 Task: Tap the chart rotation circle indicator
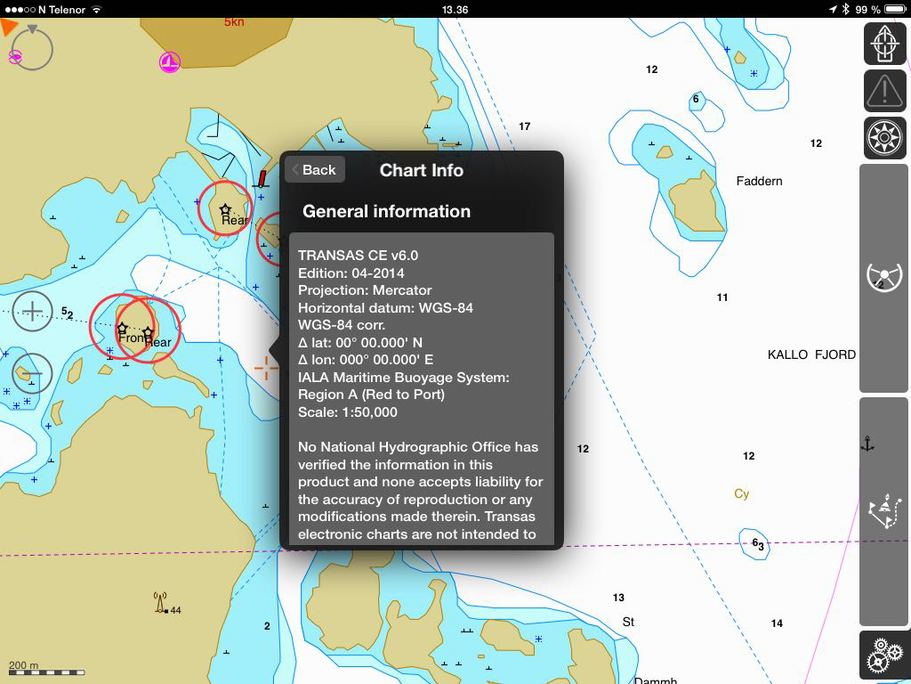(x=32, y=49)
